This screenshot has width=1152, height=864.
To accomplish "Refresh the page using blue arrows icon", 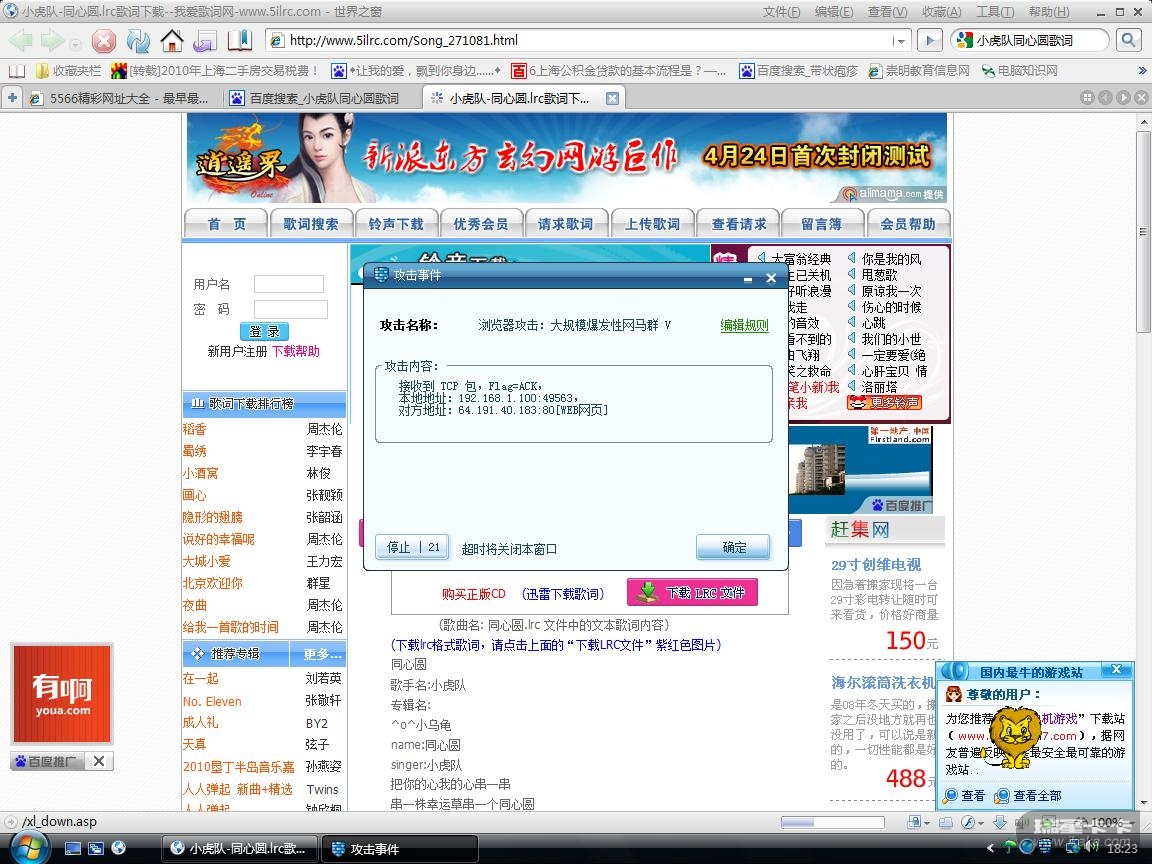I will point(138,40).
